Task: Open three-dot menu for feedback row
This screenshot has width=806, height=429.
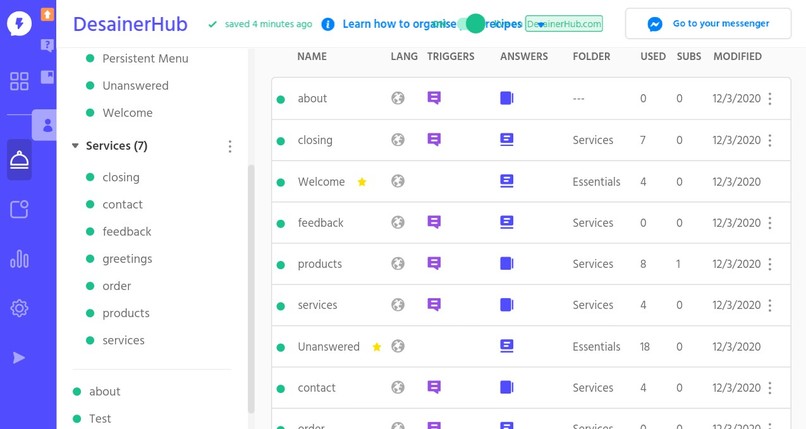Action: (770, 223)
